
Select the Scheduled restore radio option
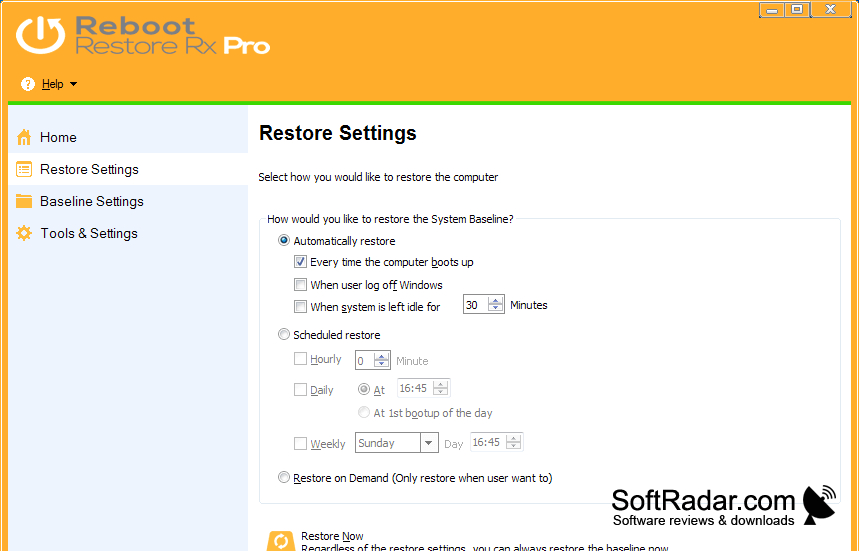[284, 334]
